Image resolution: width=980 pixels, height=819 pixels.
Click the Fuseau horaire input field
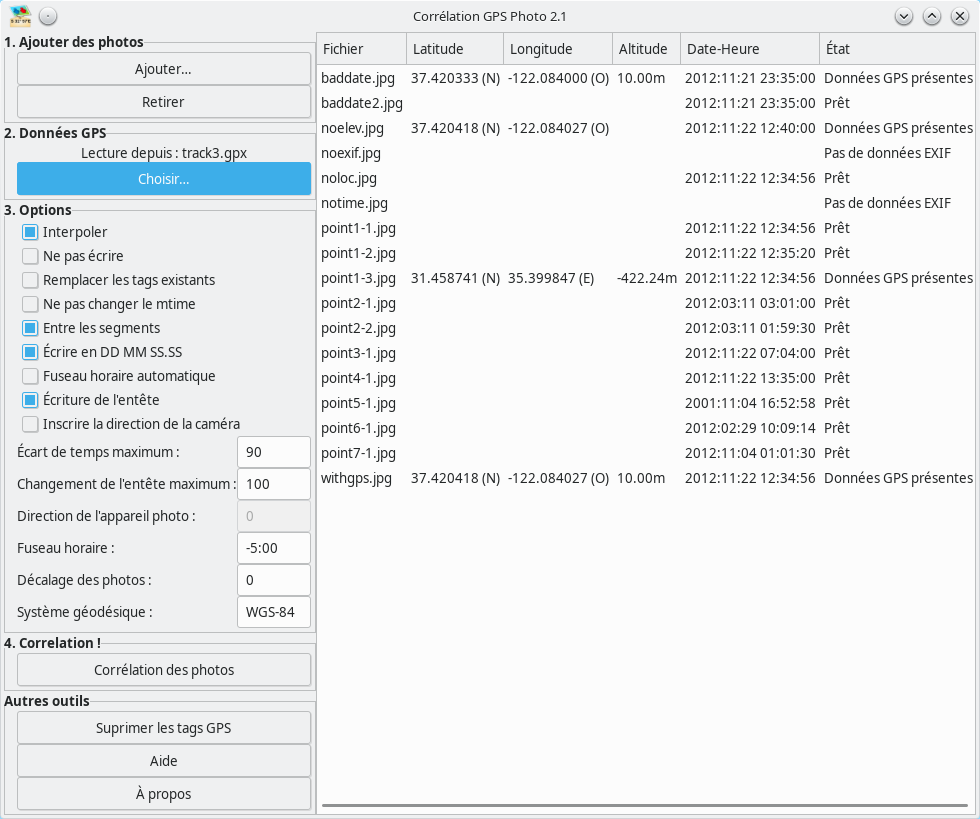tap(273, 548)
